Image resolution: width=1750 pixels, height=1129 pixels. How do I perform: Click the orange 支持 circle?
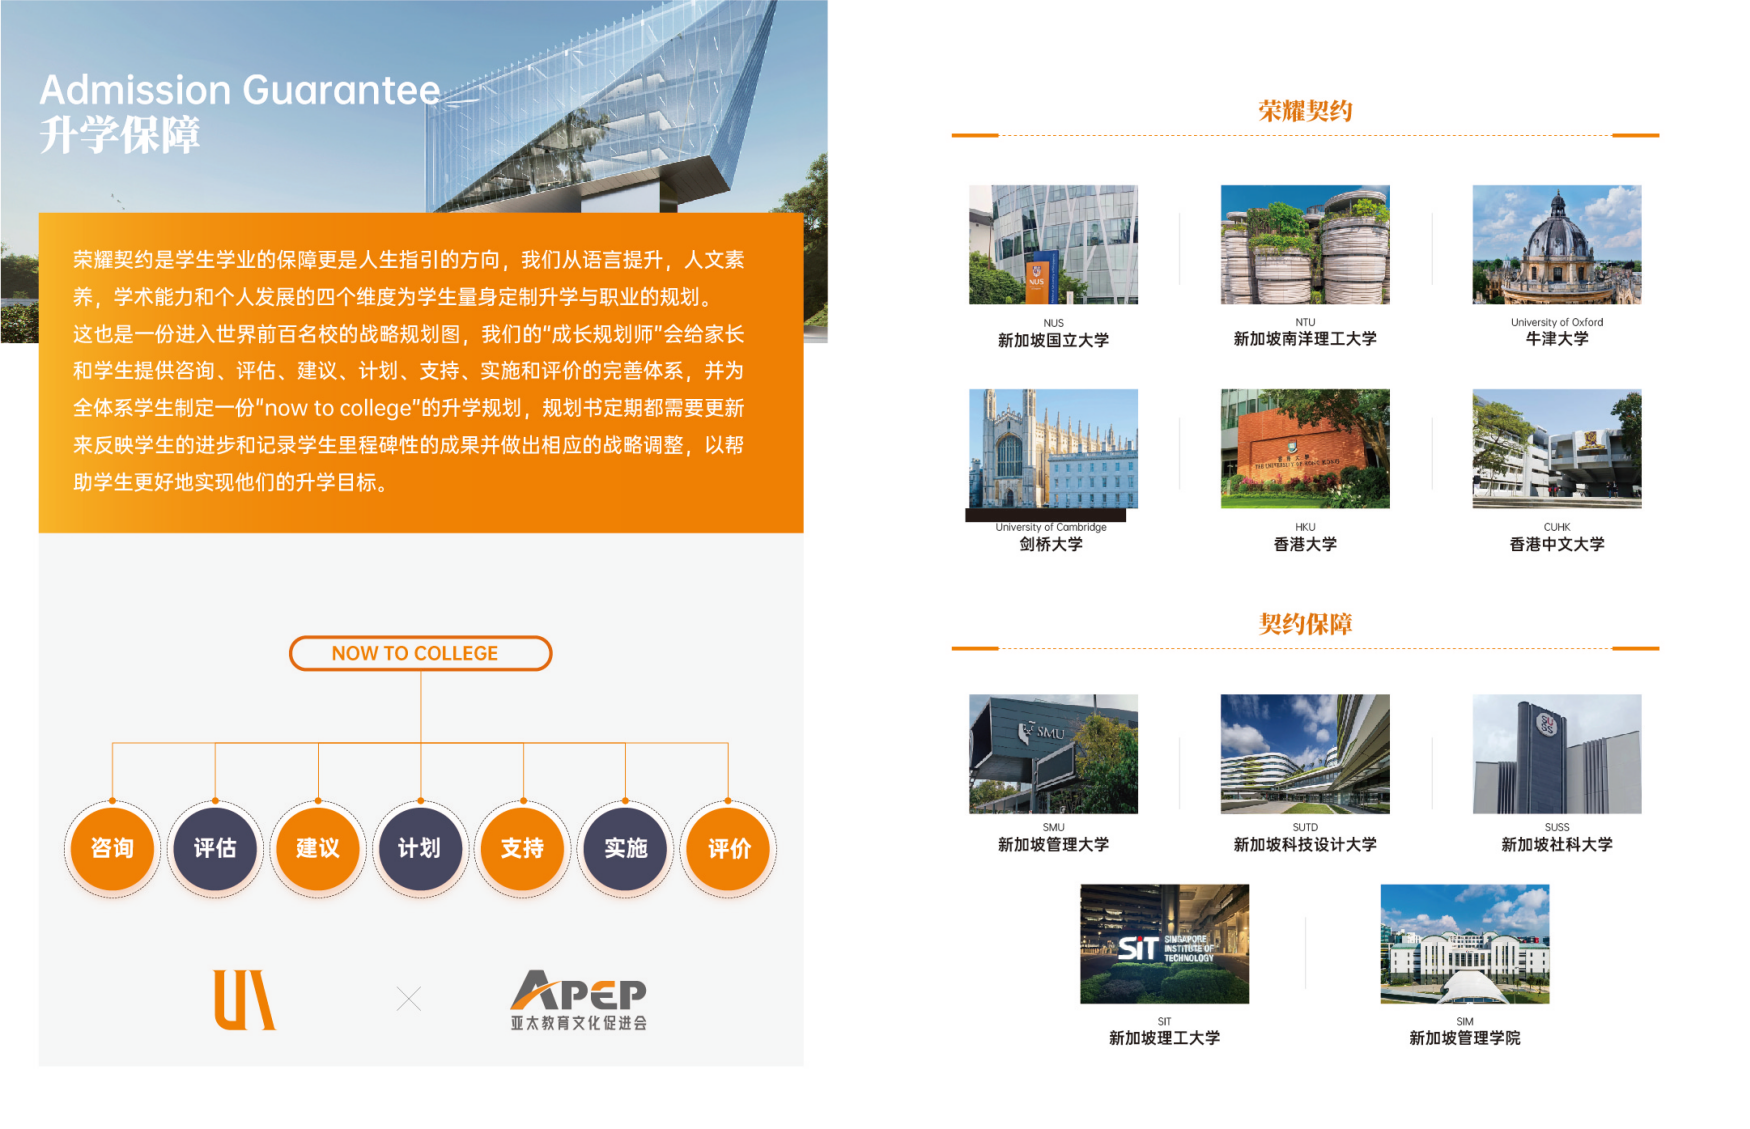[x=523, y=848]
